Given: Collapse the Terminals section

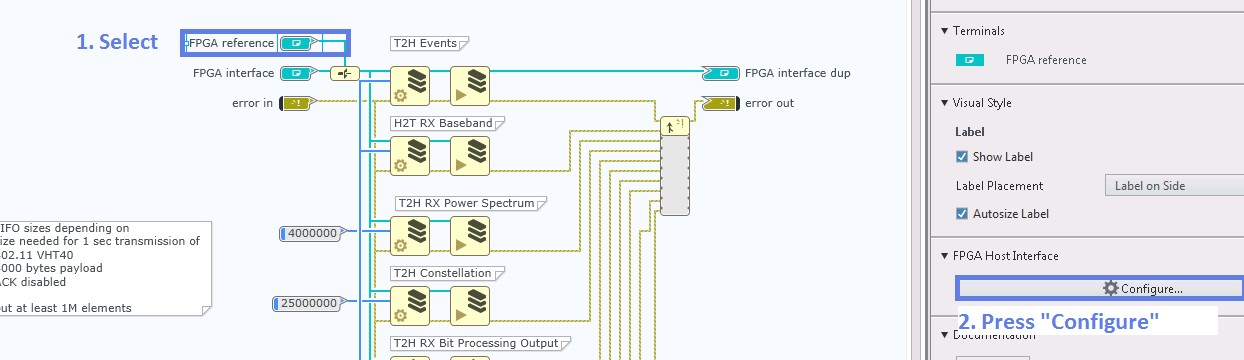Looking at the screenshot, I should pyautogui.click(x=945, y=31).
